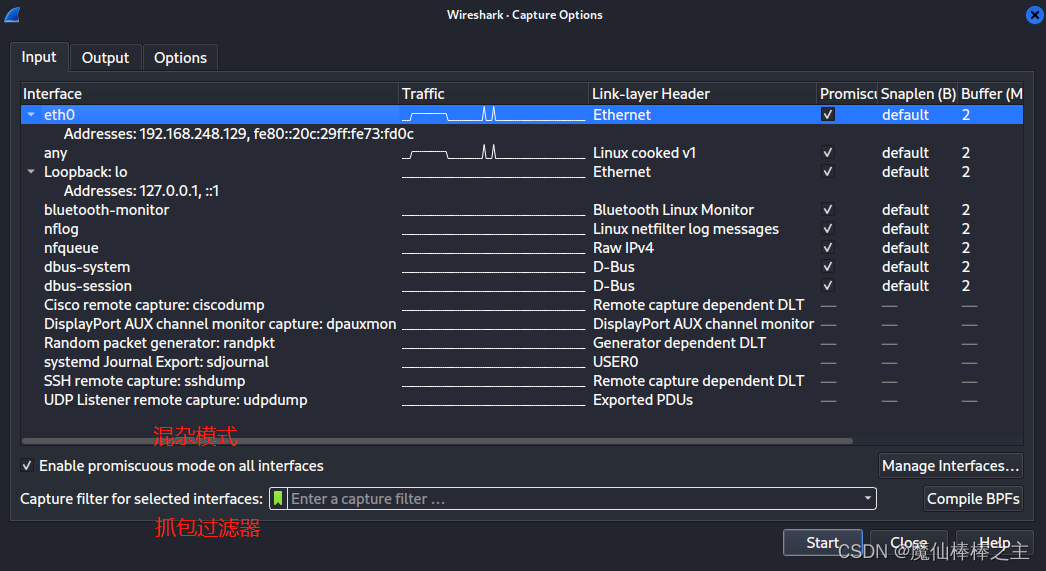Select the dbus-session interface
1046x571 pixels.
[x=88, y=286]
